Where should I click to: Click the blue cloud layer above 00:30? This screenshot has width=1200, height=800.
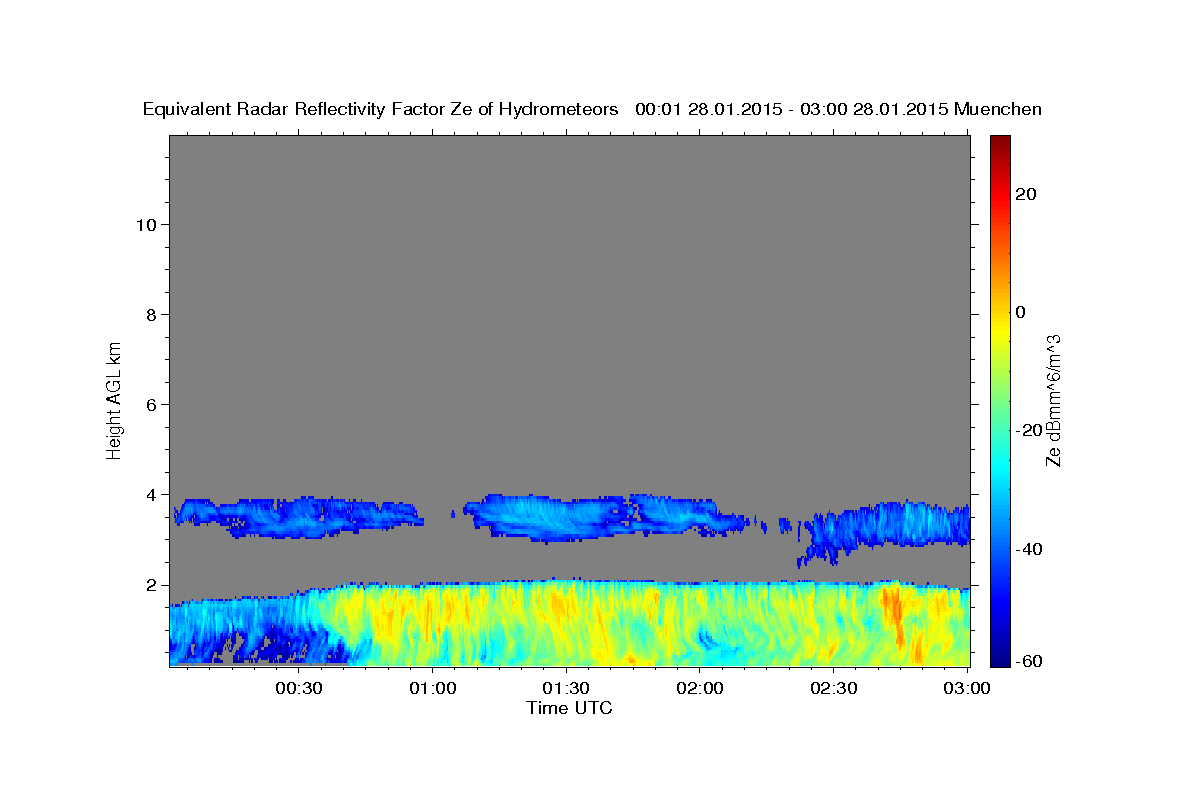(x=298, y=516)
